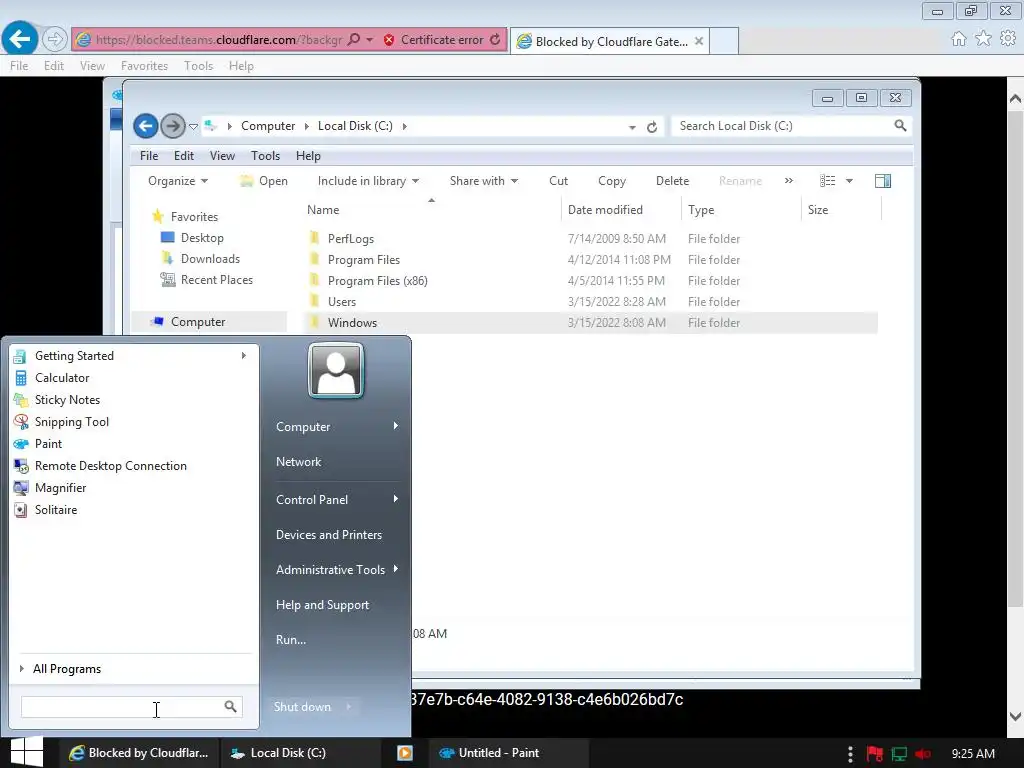Image resolution: width=1024 pixels, height=768 pixels.
Task: Select the Program Files (x86) folder
Action: coord(377,281)
